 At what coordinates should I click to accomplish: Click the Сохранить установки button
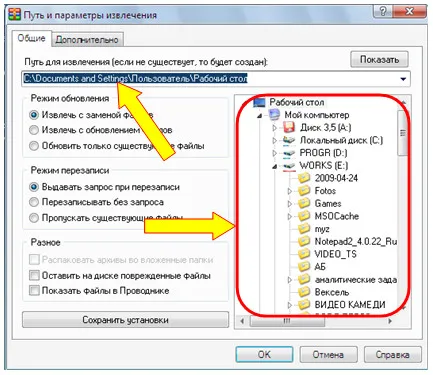click(x=125, y=320)
